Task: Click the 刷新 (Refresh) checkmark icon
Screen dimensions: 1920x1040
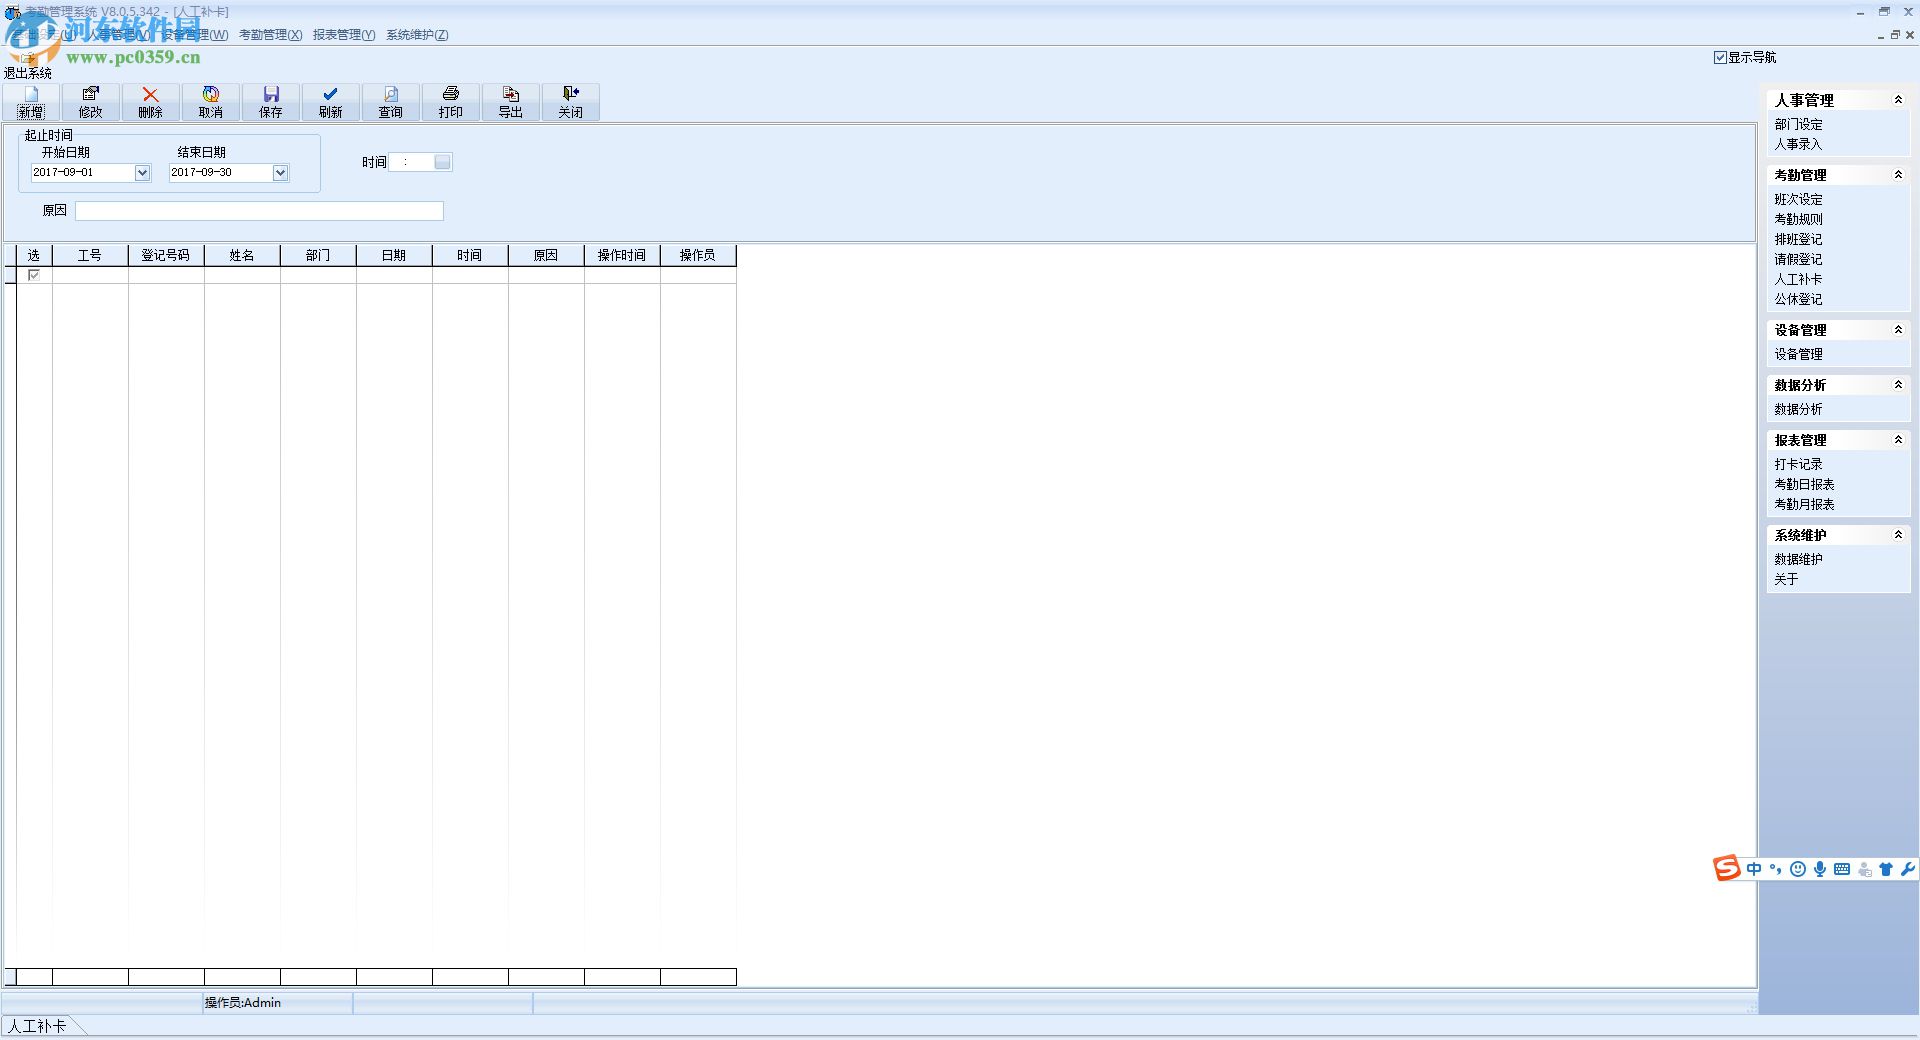Action: 331,94
